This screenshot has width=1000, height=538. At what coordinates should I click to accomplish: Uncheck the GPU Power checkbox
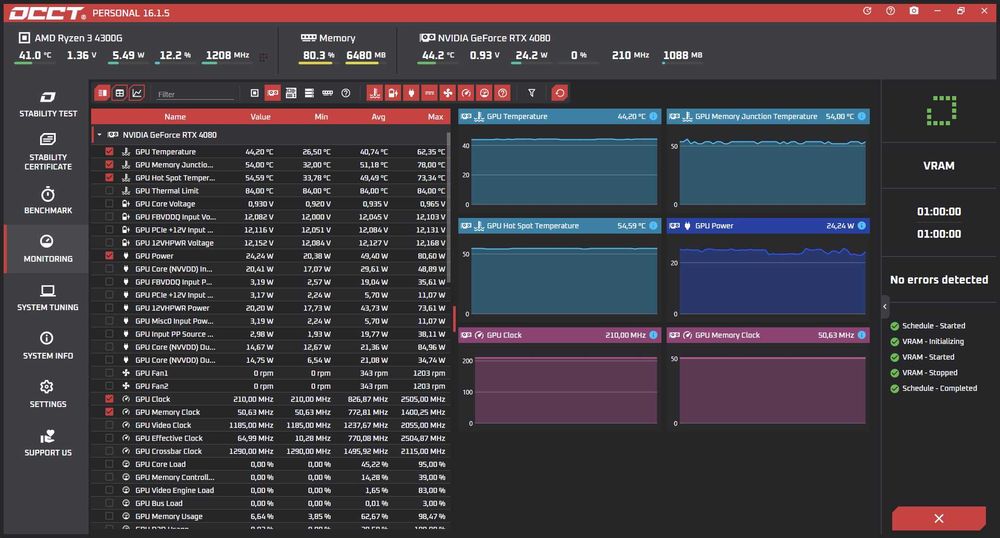coord(109,256)
